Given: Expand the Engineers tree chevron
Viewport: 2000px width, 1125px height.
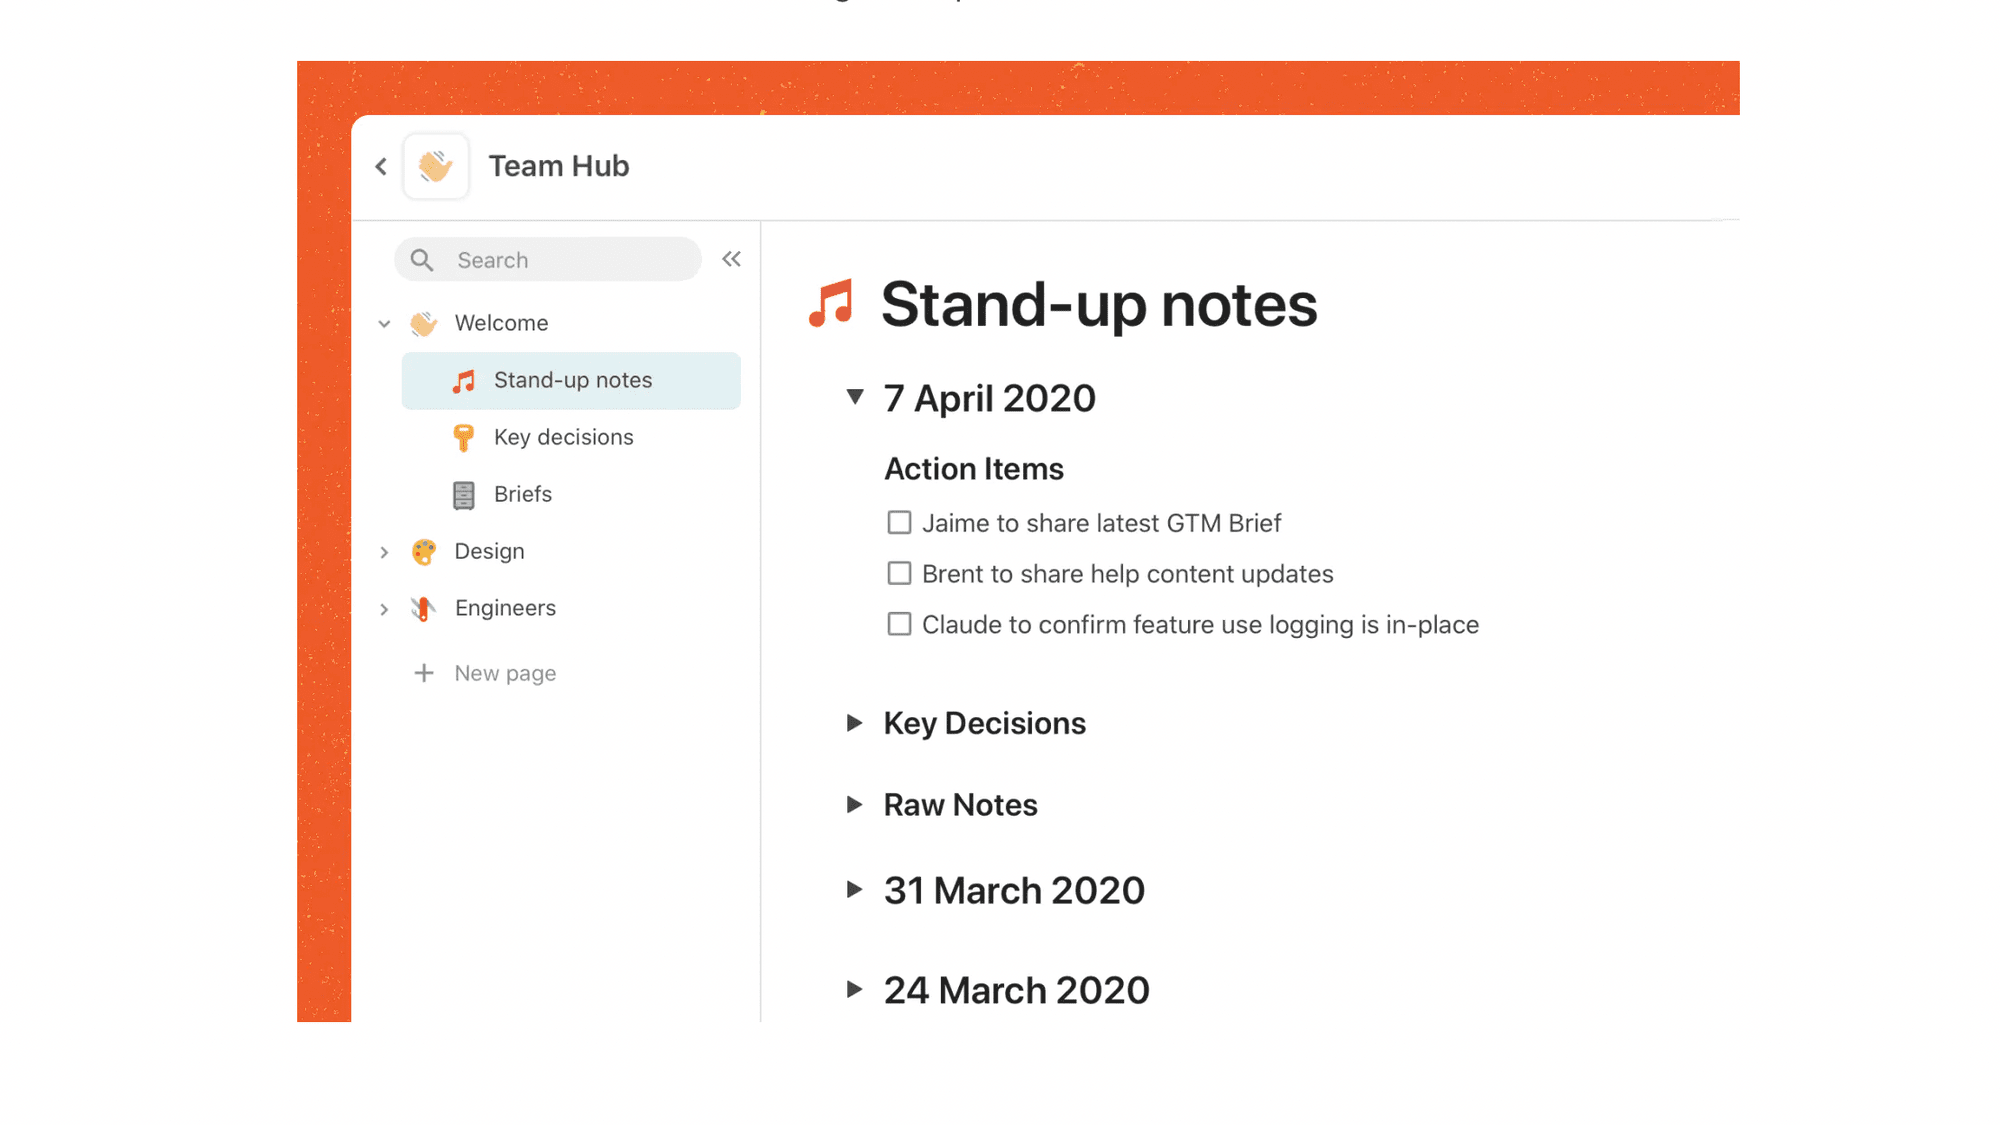Looking at the screenshot, I should pyautogui.click(x=384, y=609).
